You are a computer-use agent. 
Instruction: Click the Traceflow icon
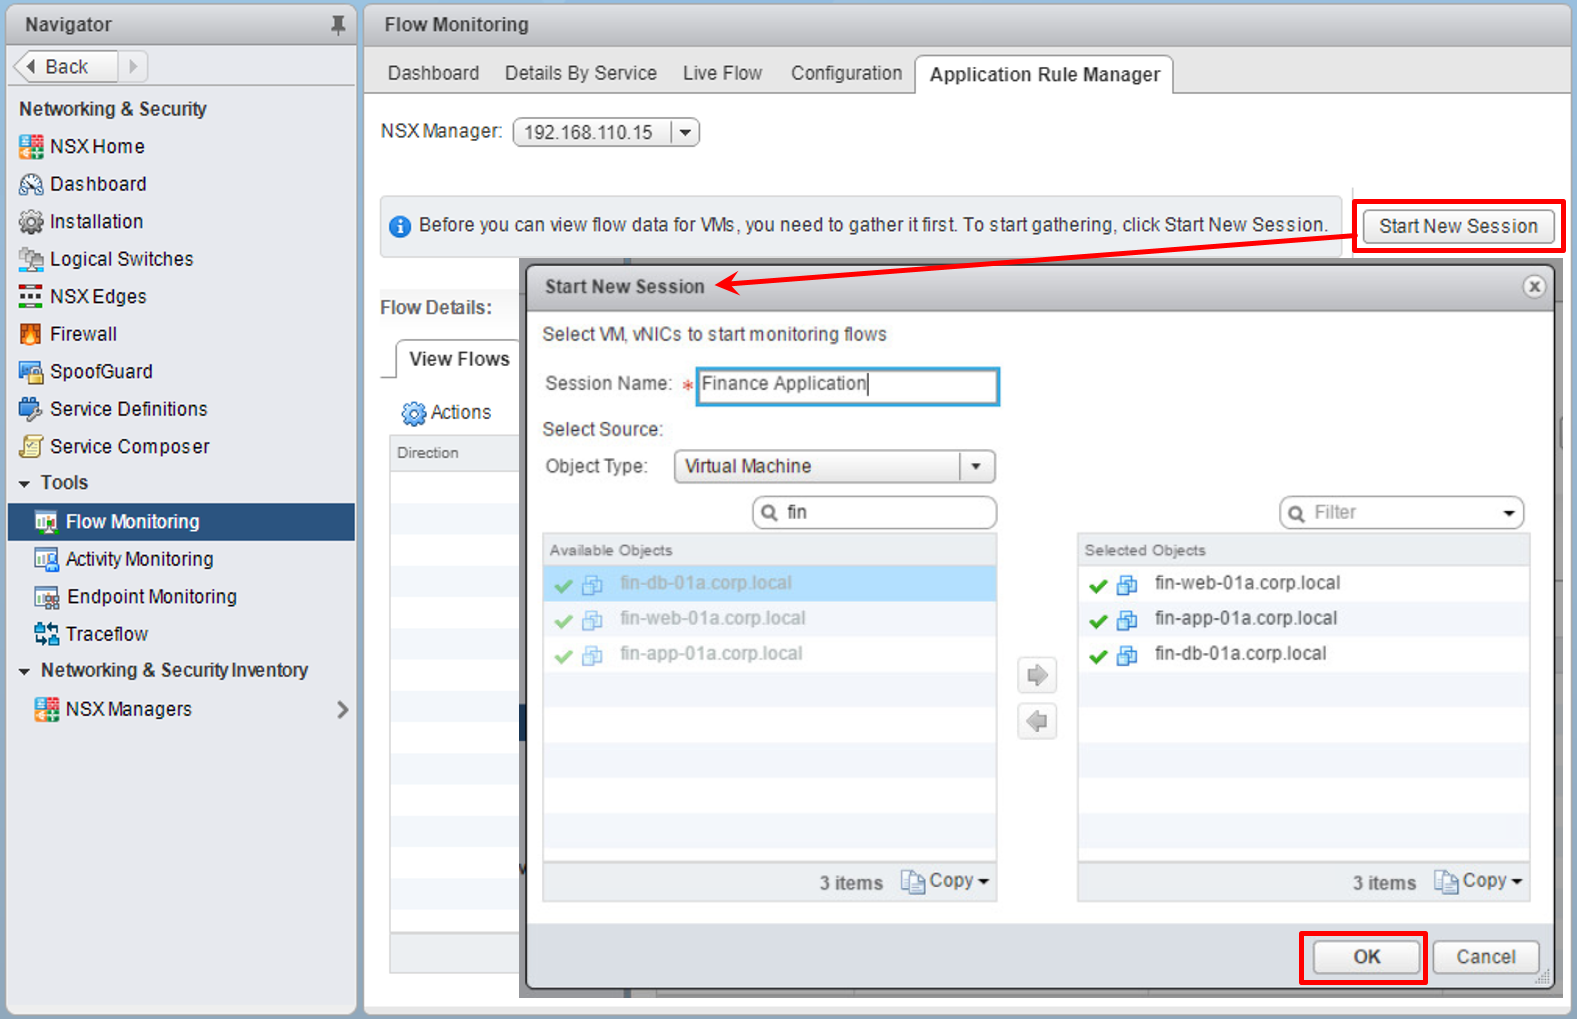click(46, 634)
